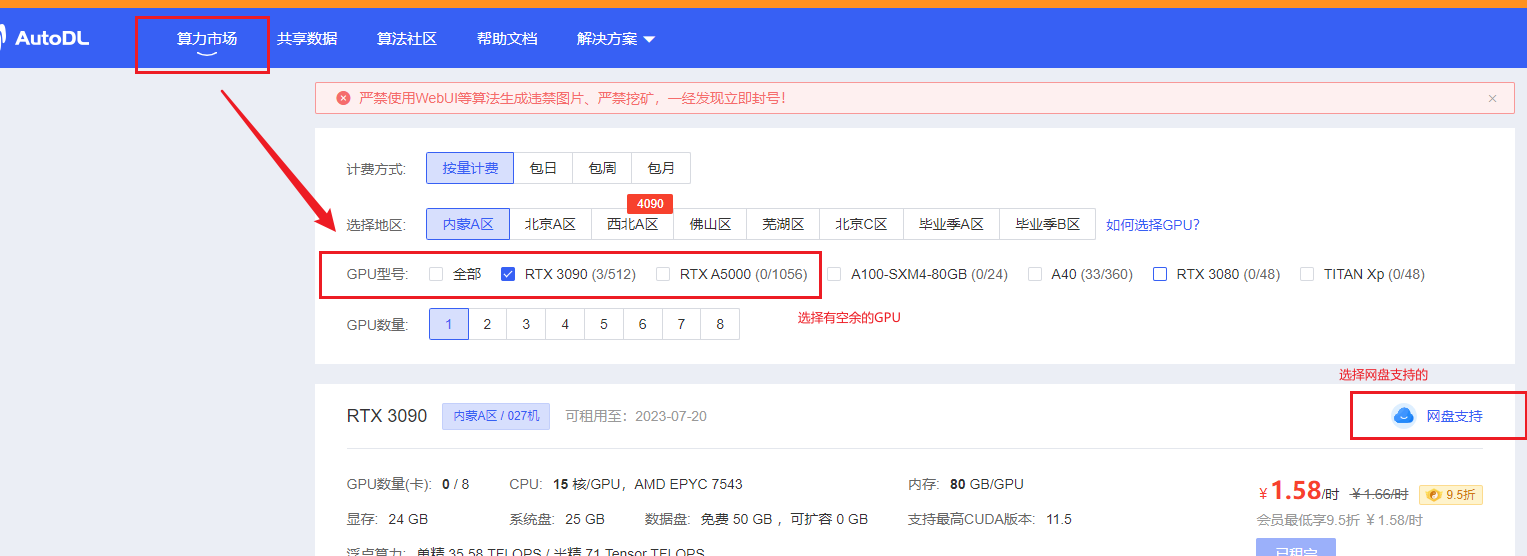Select the TITAN Xp checkbox

1307,274
